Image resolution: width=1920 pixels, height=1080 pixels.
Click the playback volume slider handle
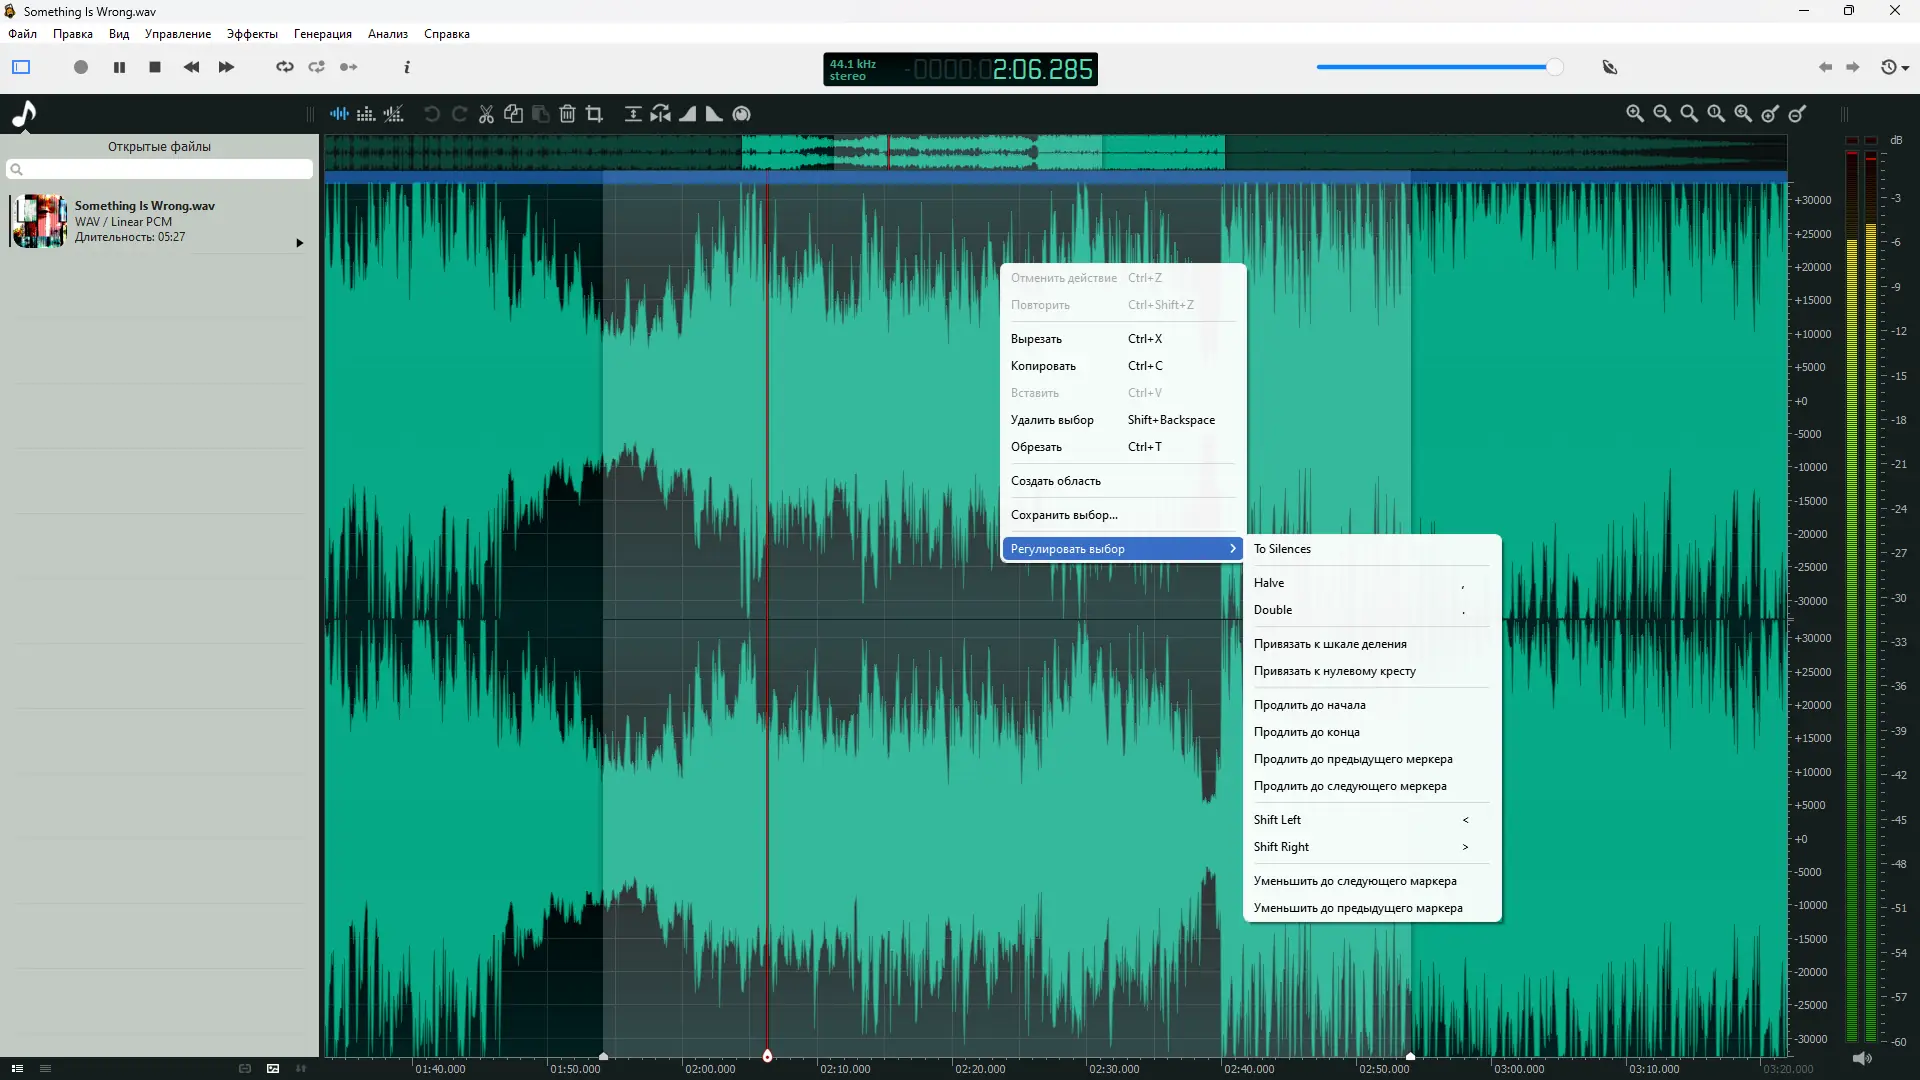(x=1554, y=67)
